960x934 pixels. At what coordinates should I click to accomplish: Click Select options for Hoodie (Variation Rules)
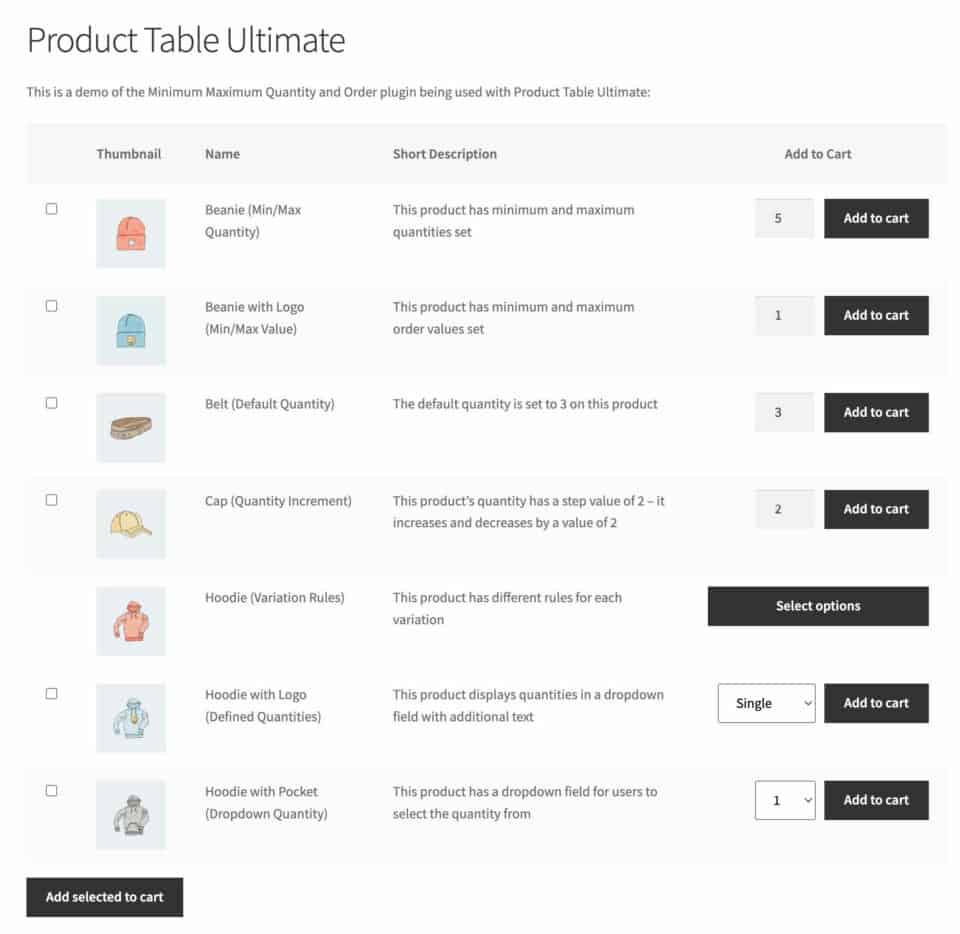pos(817,606)
